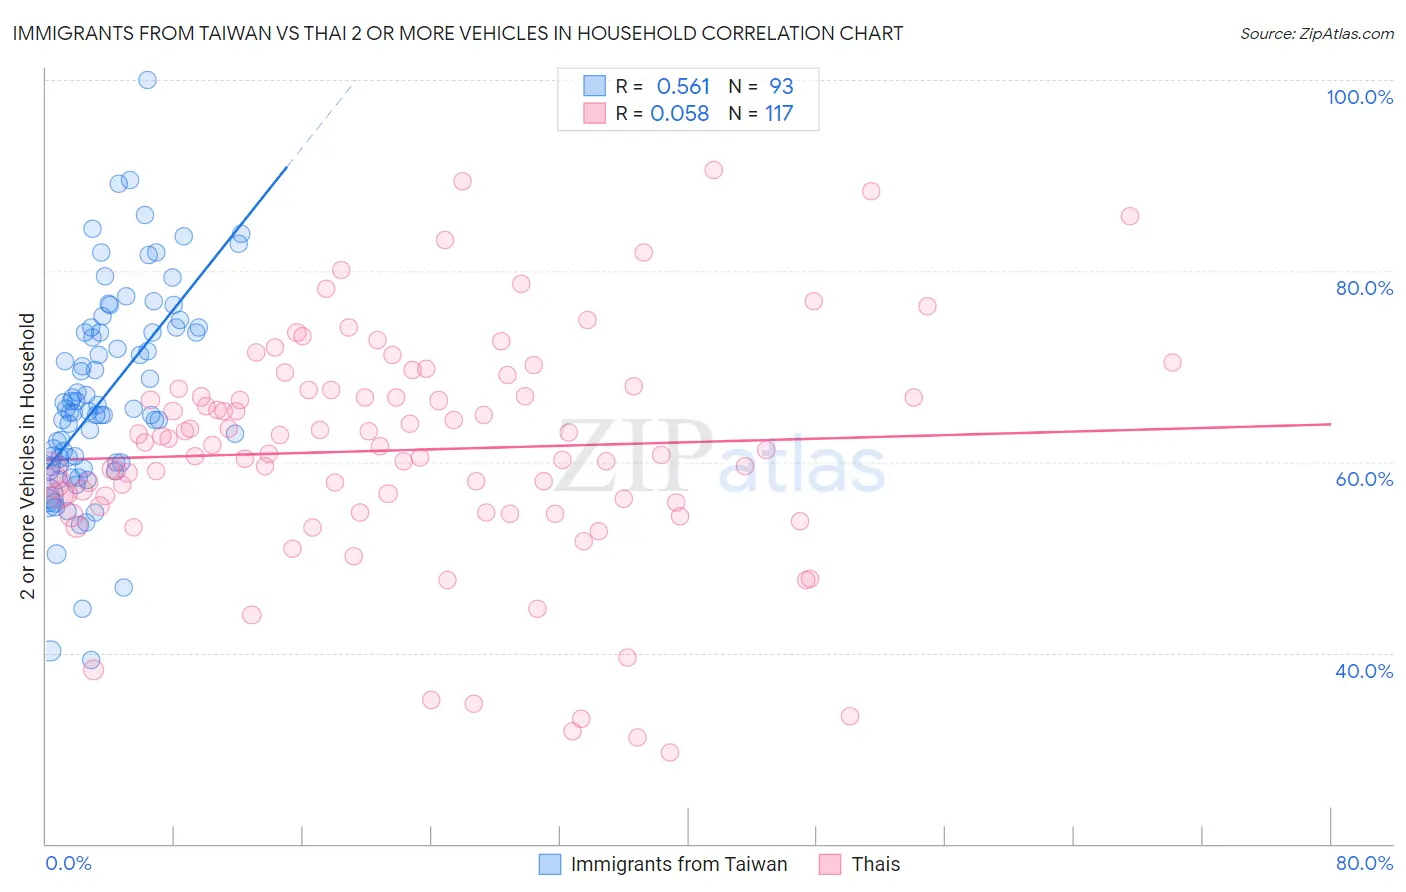Click the 100.0% y-axis label
Viewport: 1406px width, 892px height.
[x=1359, y=97]
